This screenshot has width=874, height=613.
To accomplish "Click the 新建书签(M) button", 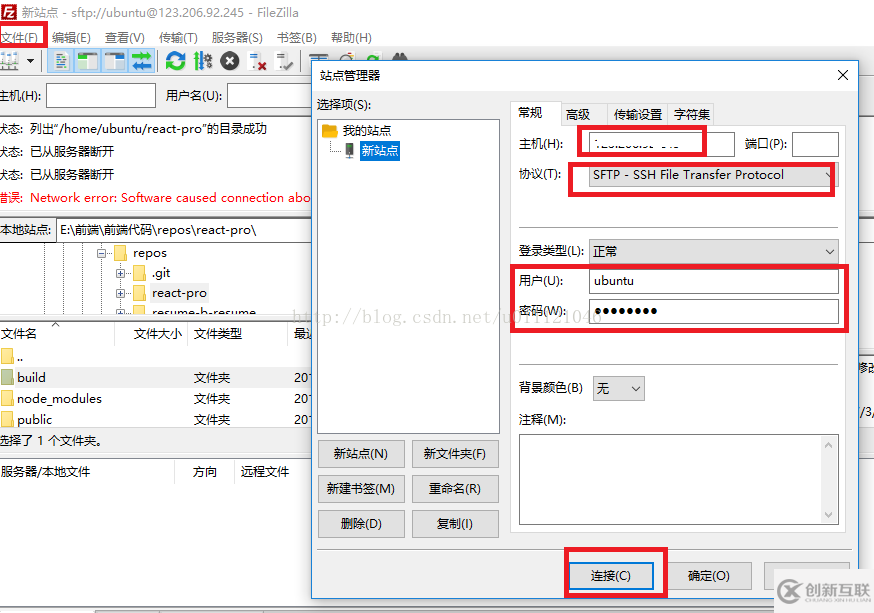I will 361,489.
